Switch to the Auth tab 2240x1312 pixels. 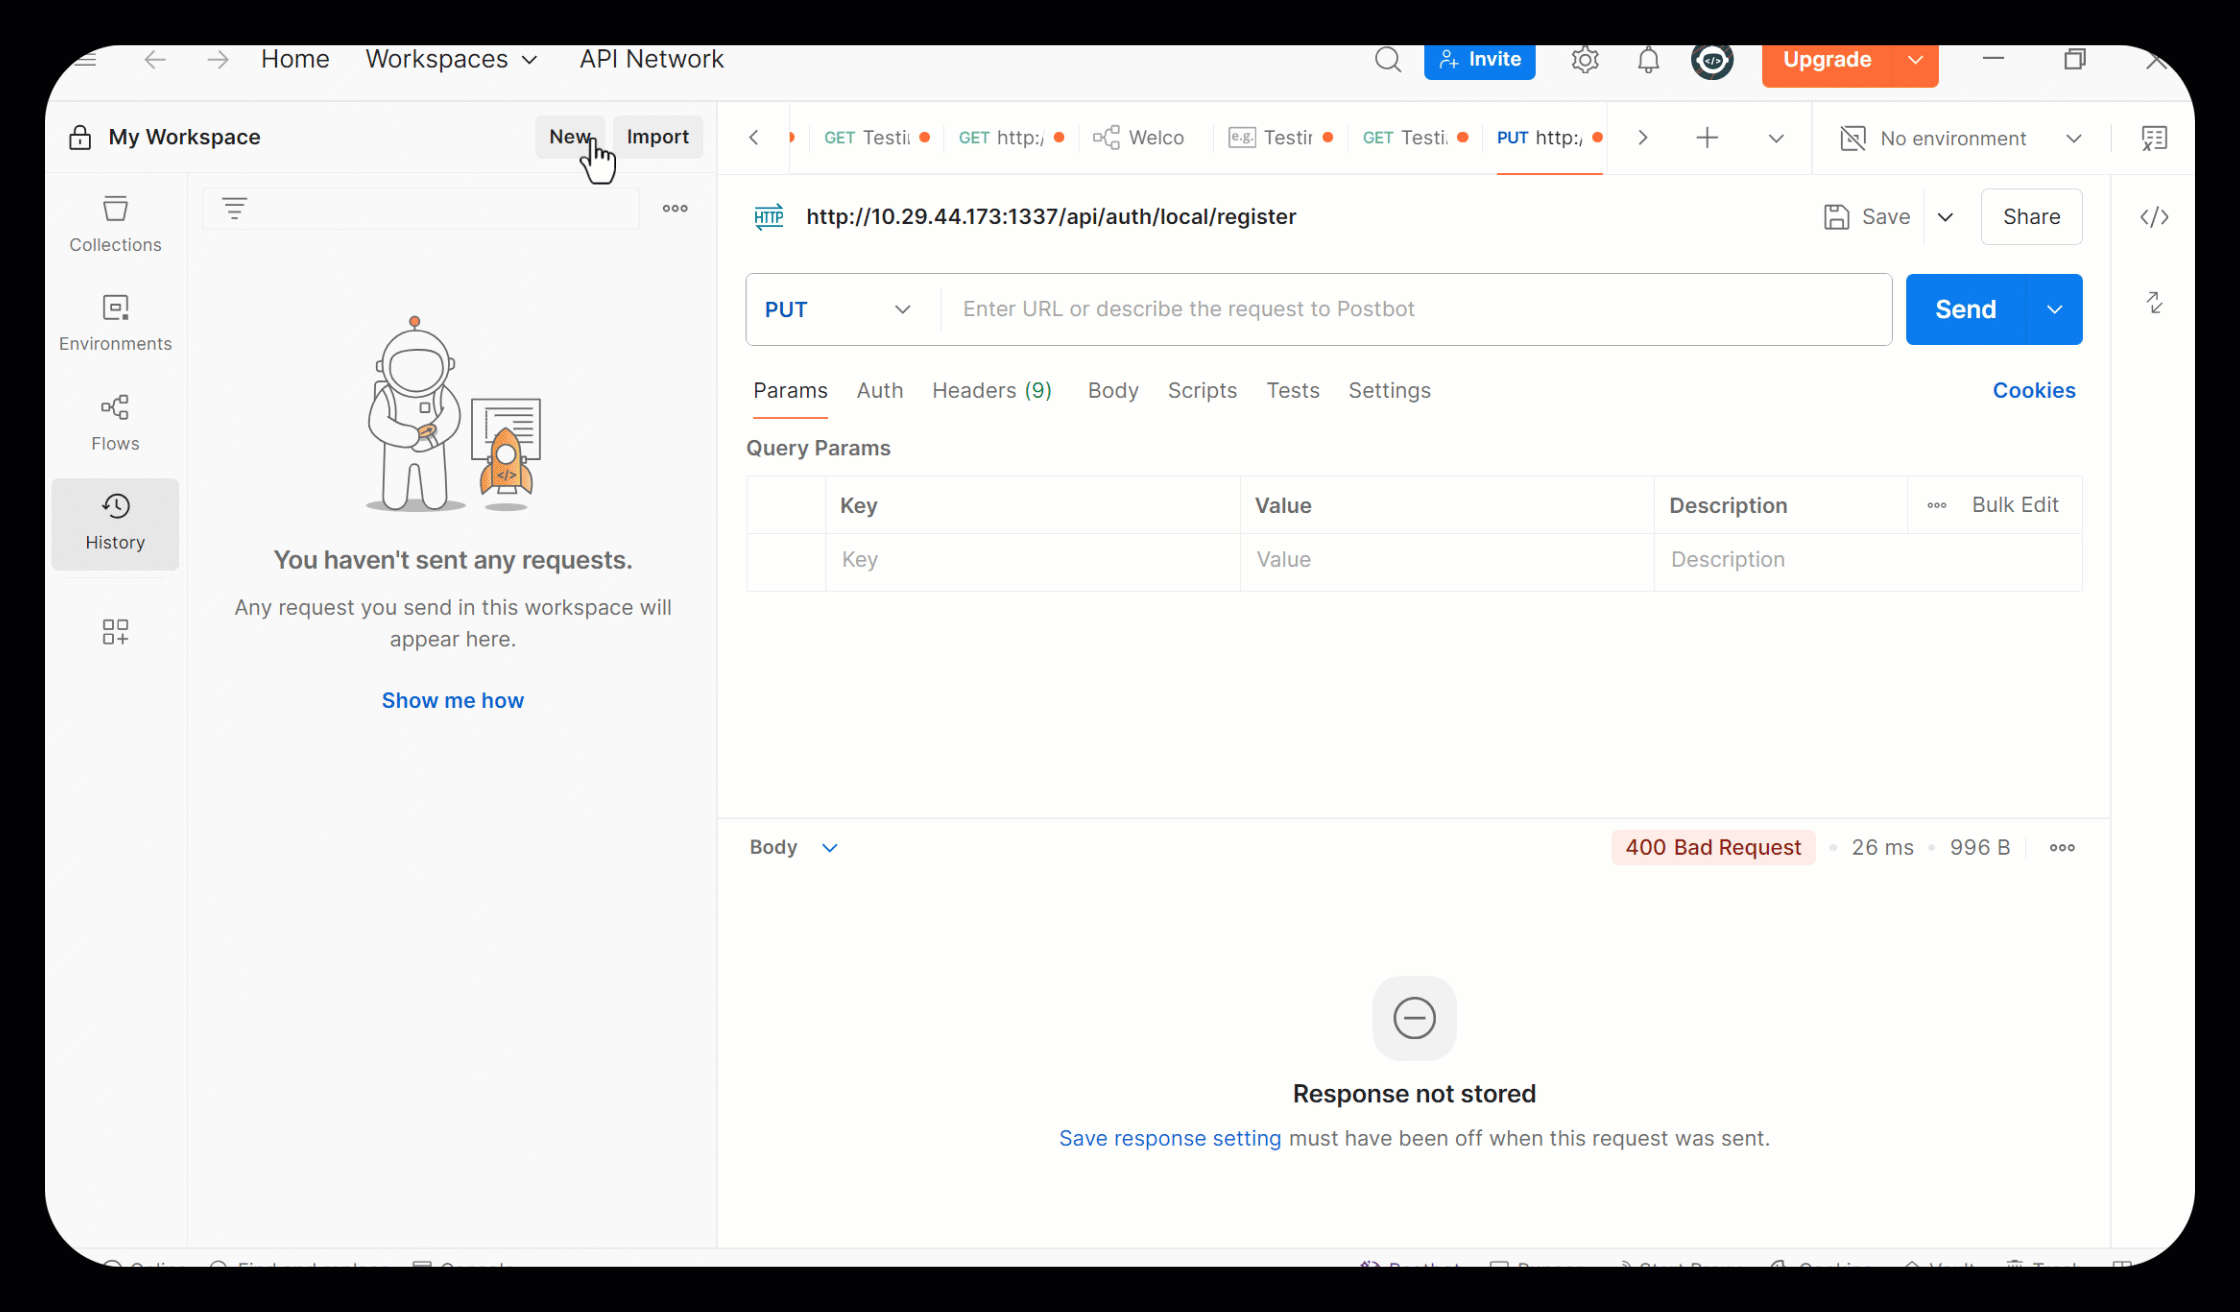(879, 390)
